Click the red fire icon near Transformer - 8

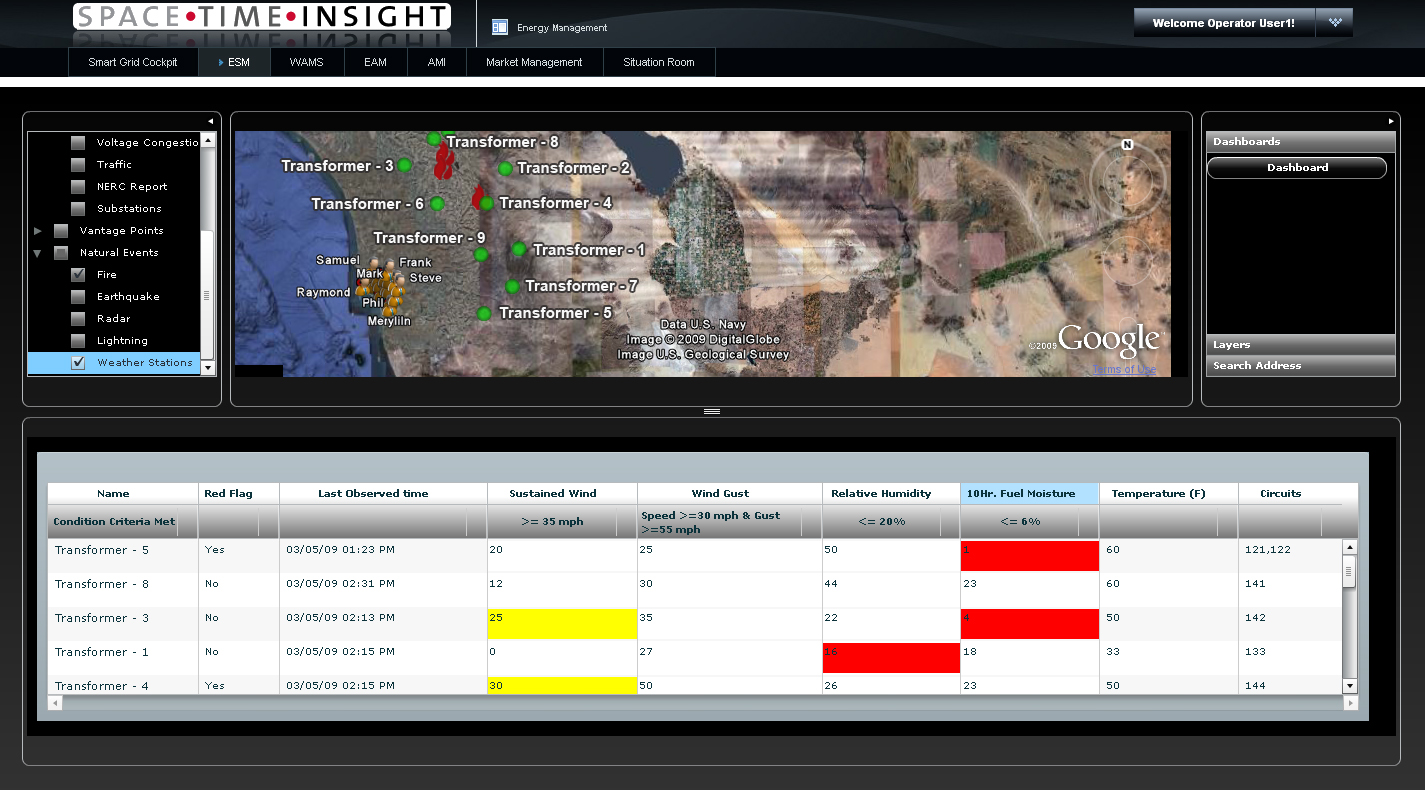pyautogui.click(x=442, y=160)
